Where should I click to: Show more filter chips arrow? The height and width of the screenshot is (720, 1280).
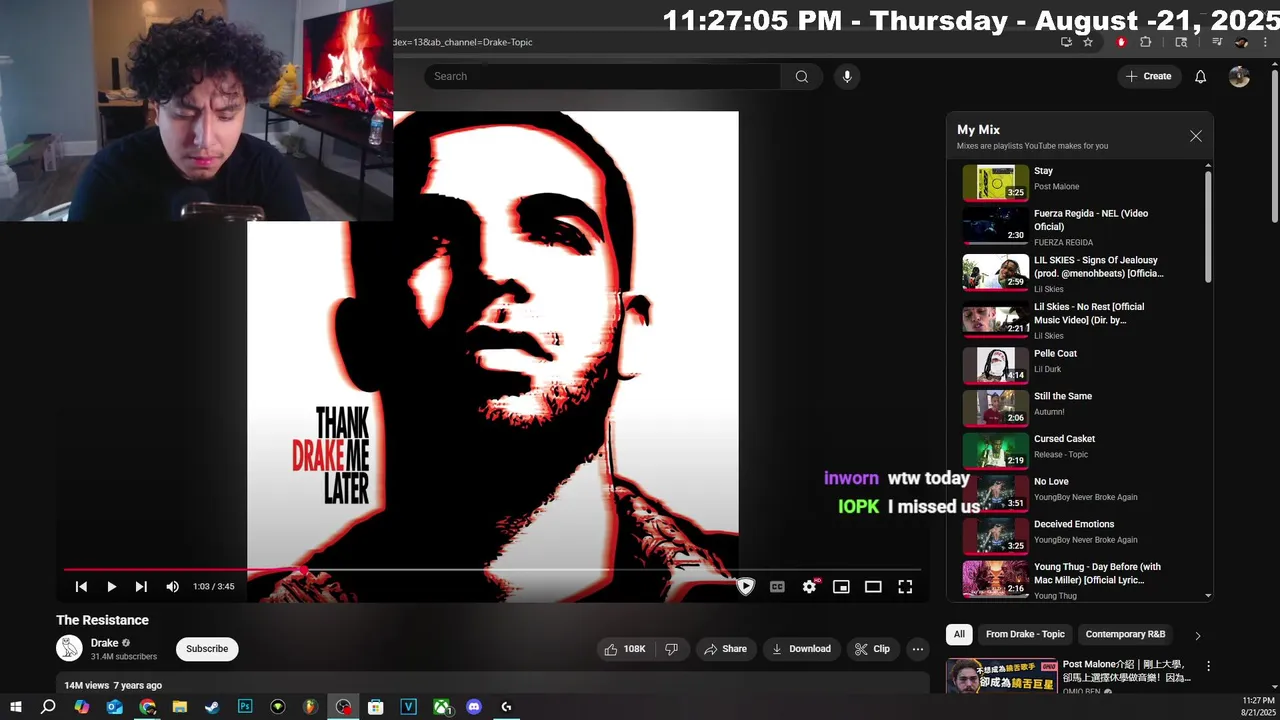pyautogui.click(x=1197, y=635)
